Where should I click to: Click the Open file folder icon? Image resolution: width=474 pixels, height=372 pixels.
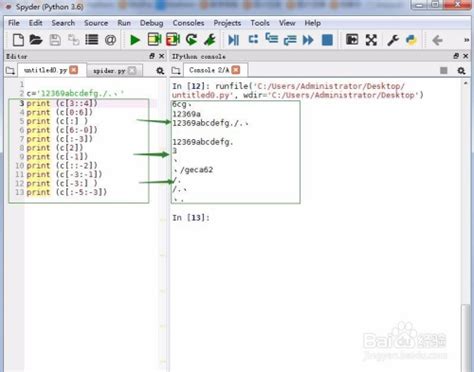pyautogui.click(x=36, y=40)
